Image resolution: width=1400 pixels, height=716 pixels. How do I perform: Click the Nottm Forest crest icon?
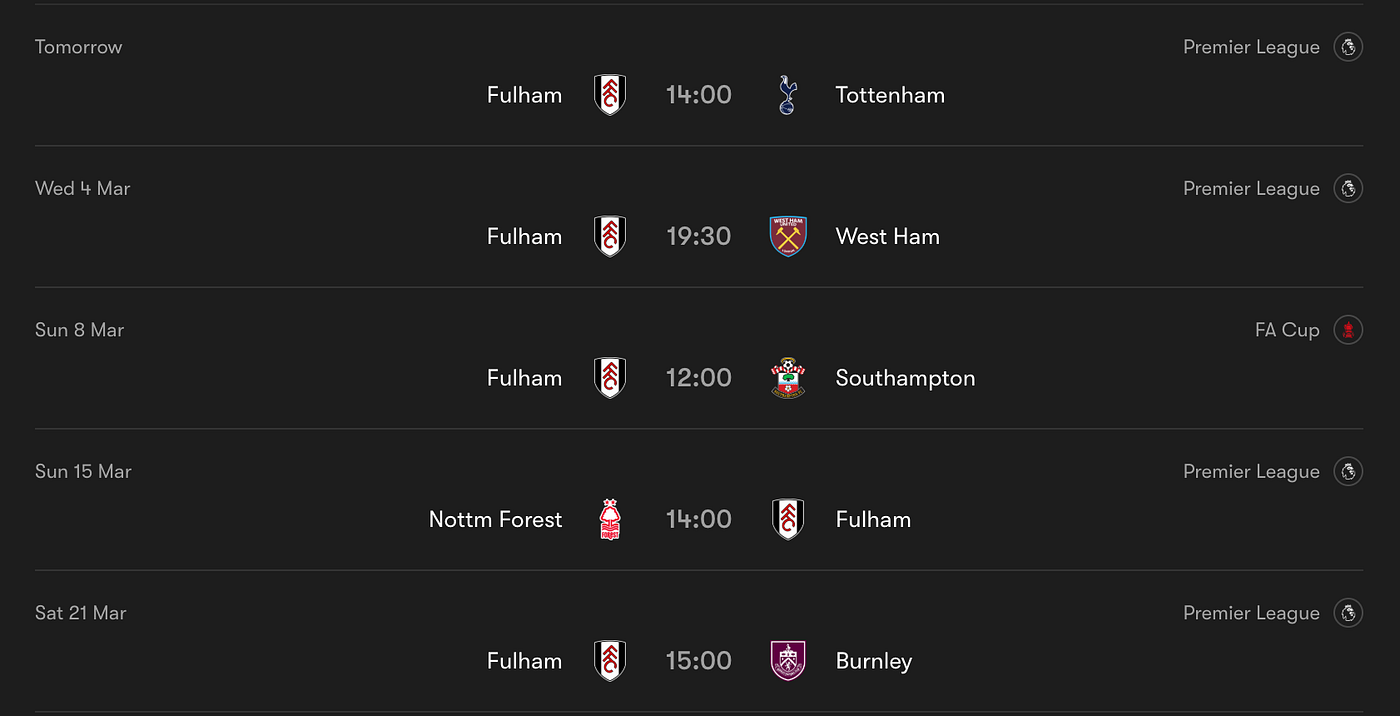[x=610, y=519]
